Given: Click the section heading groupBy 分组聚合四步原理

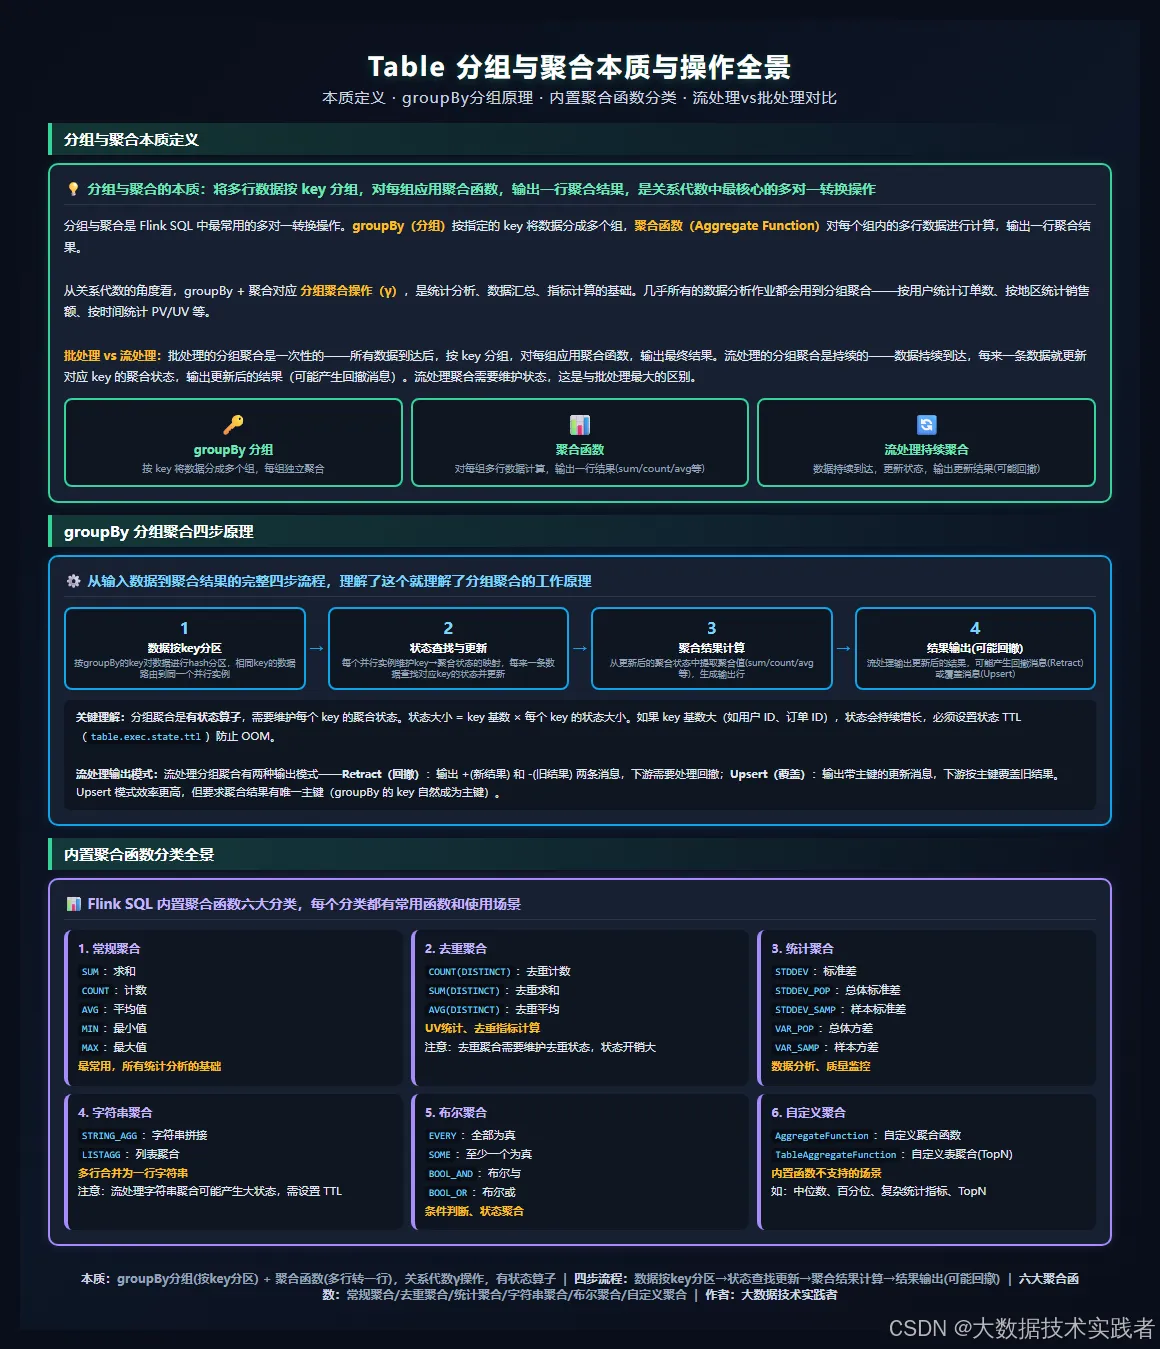Looking at the screenshot, I should point(159,532).
